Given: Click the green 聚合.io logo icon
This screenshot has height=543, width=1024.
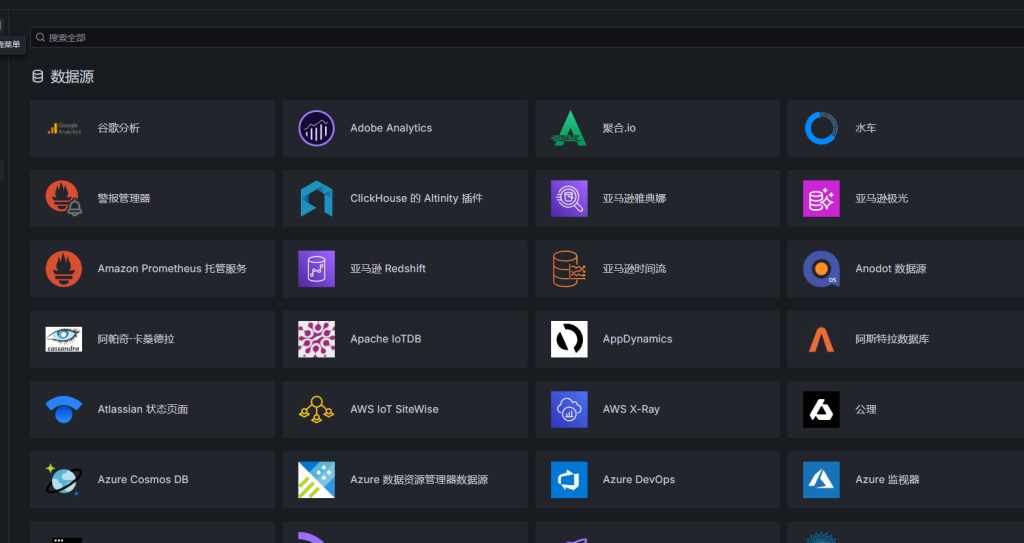Looking at the screenshot, I should tap(569, 128).
